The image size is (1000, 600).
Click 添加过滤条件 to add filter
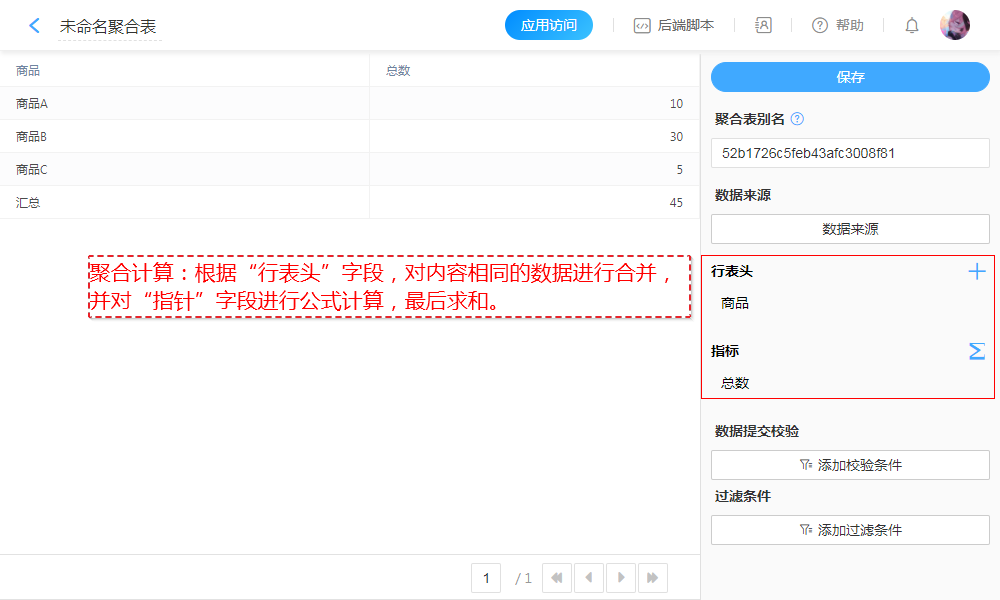850,530
